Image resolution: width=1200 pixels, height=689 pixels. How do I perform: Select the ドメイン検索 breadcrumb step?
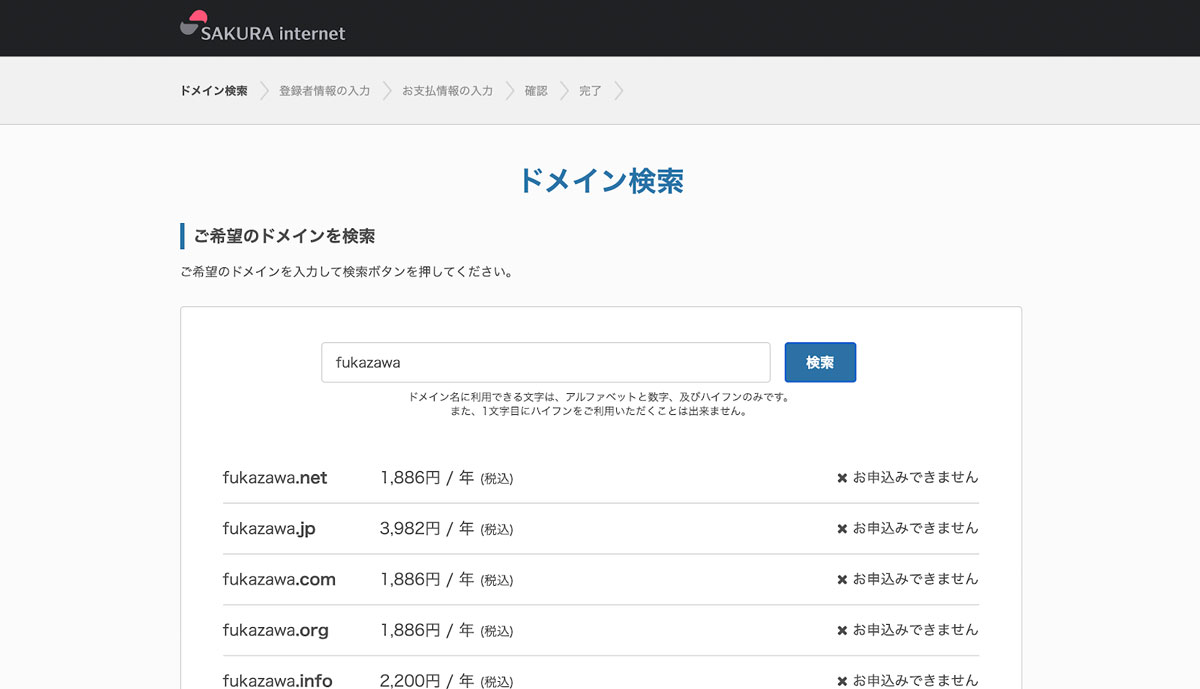(x=214, y=91)
